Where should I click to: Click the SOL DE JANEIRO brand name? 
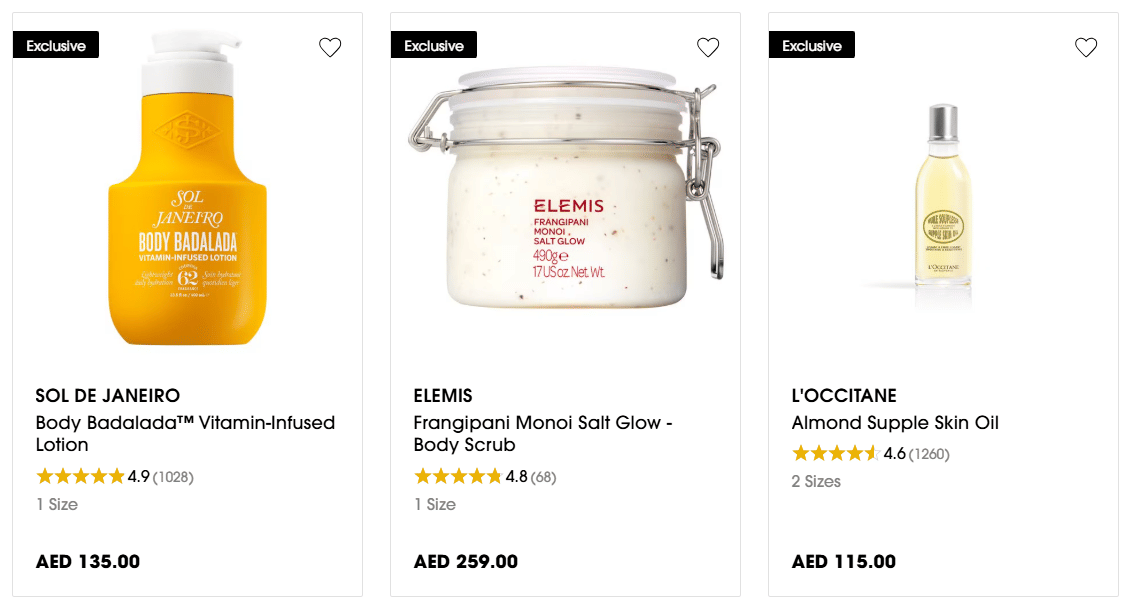[108, 396]
